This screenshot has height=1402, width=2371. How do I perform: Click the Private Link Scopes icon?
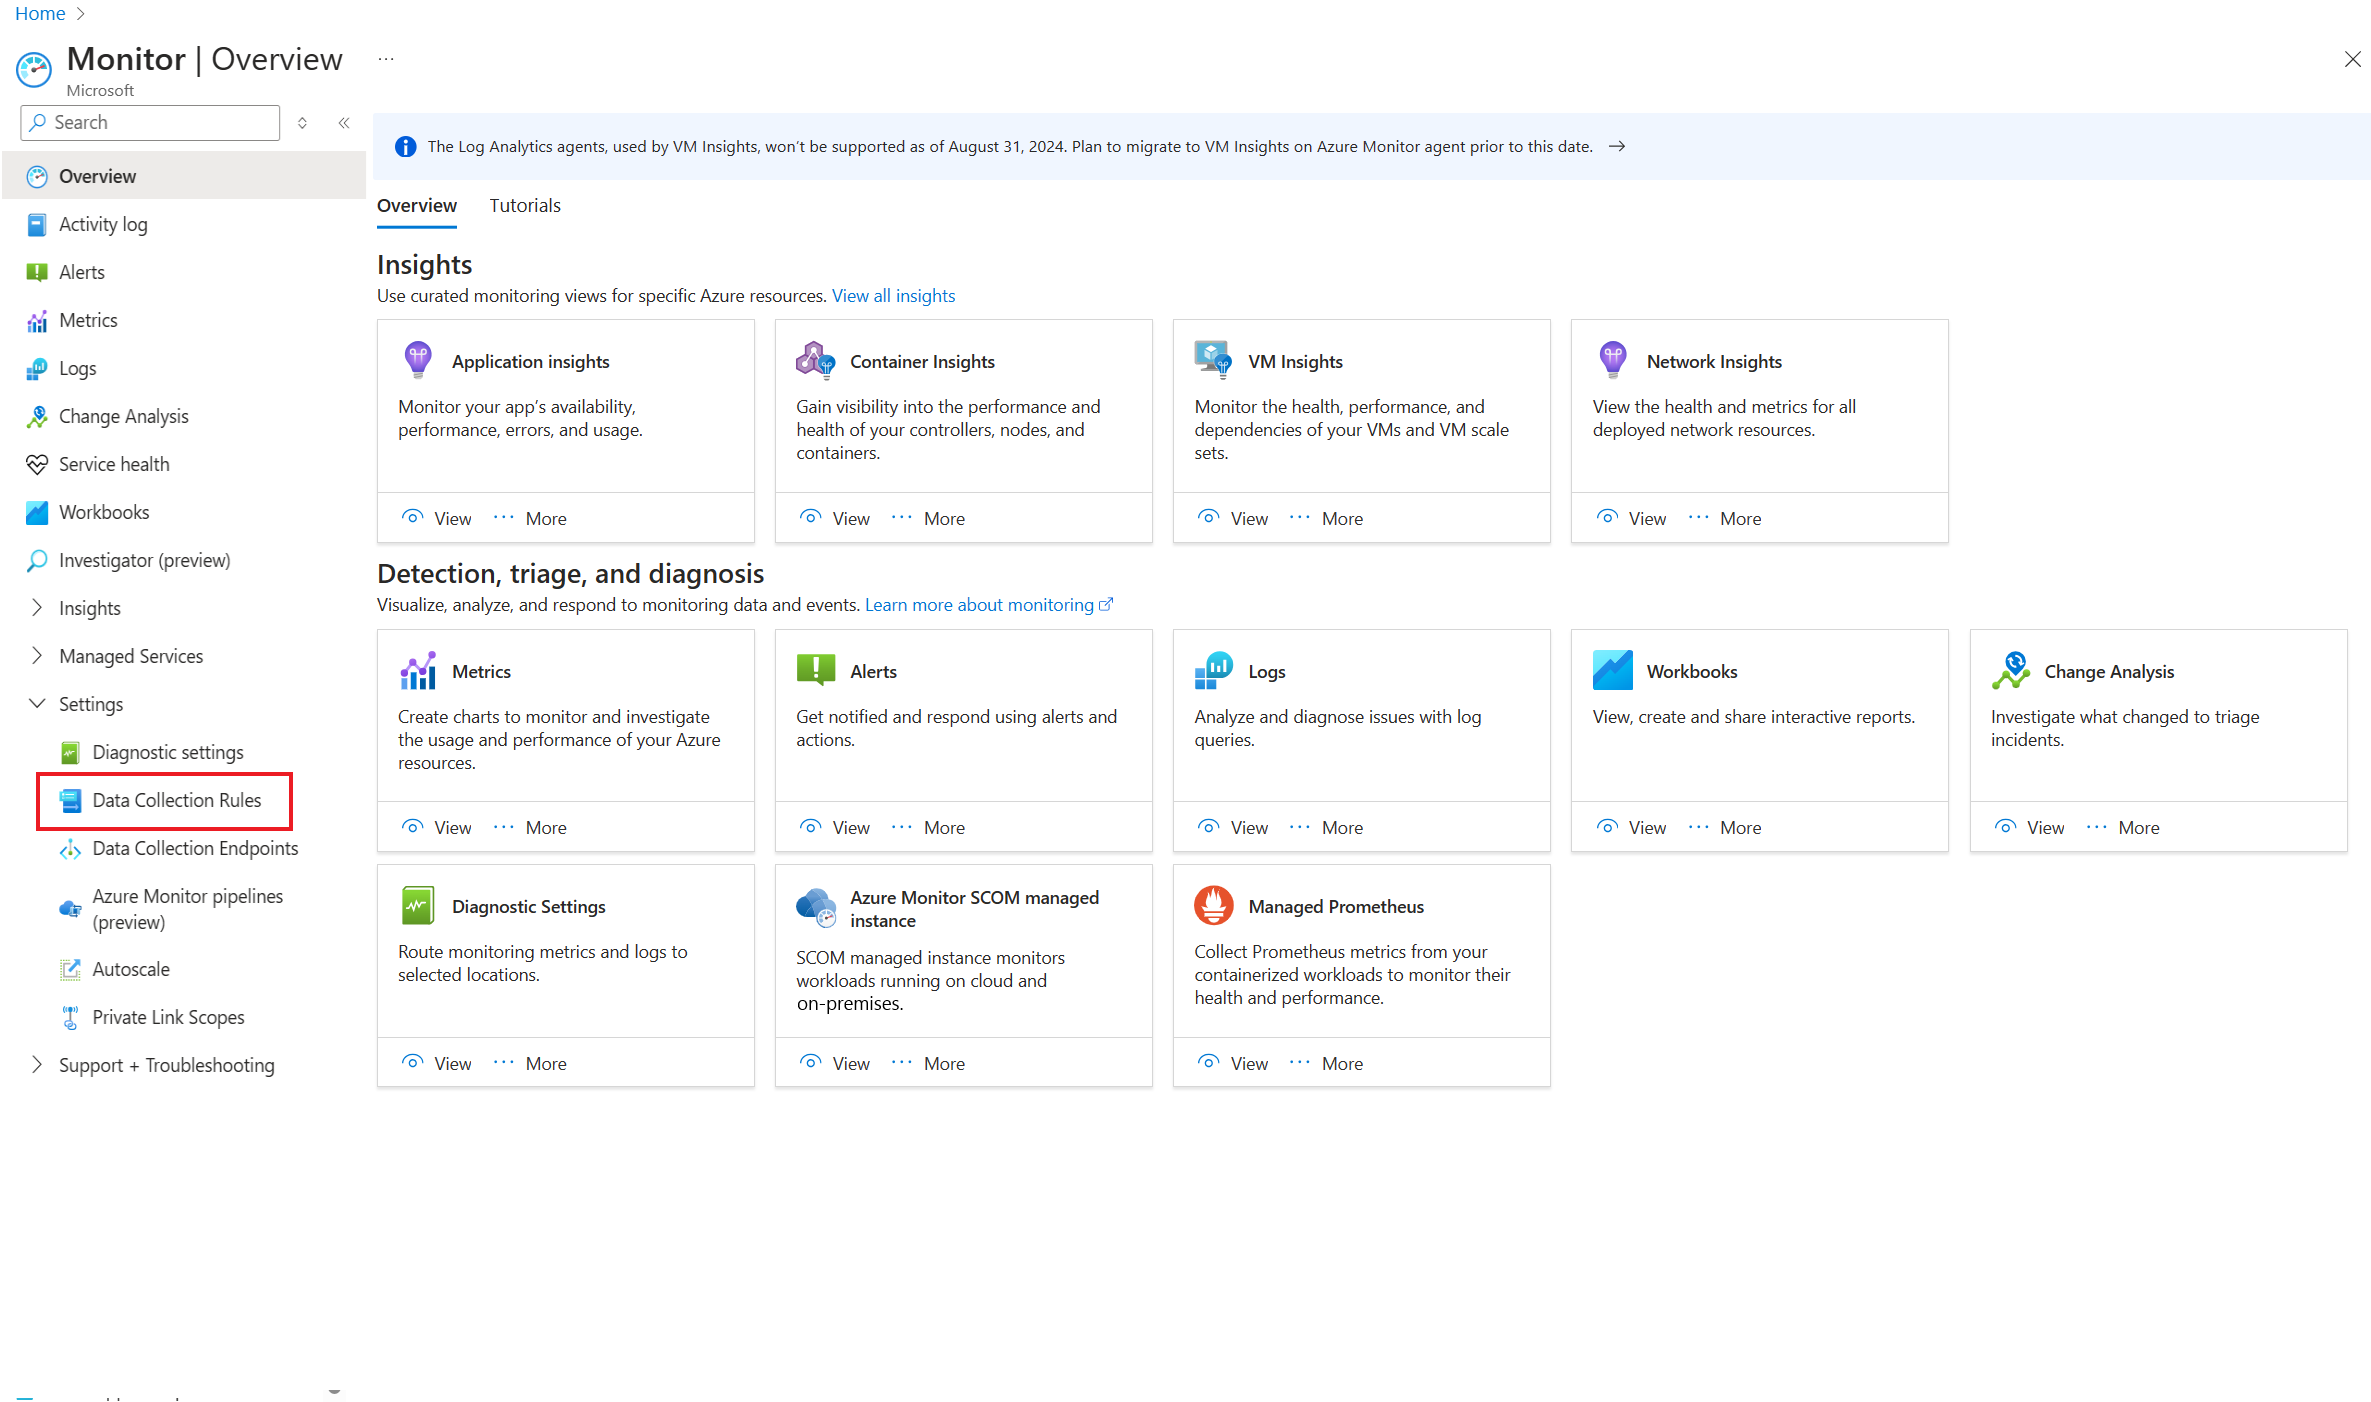70,1018
